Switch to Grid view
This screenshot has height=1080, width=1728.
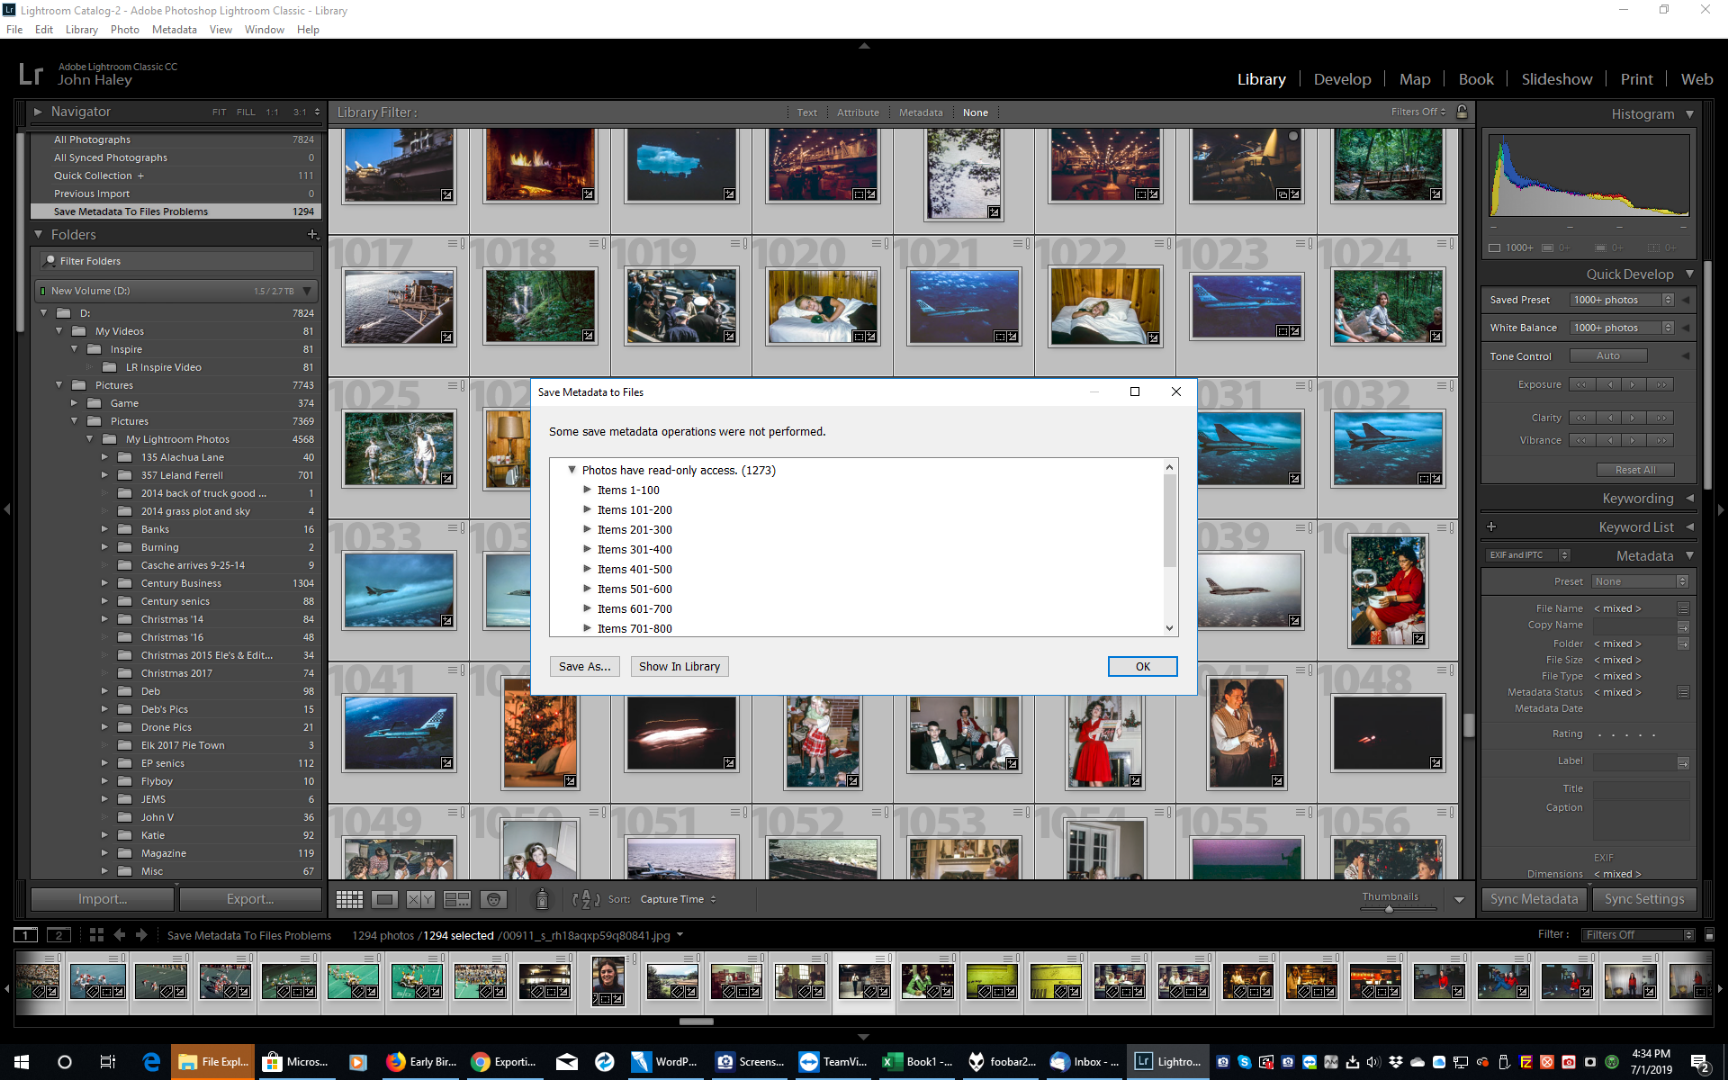(x=349, y=900)
